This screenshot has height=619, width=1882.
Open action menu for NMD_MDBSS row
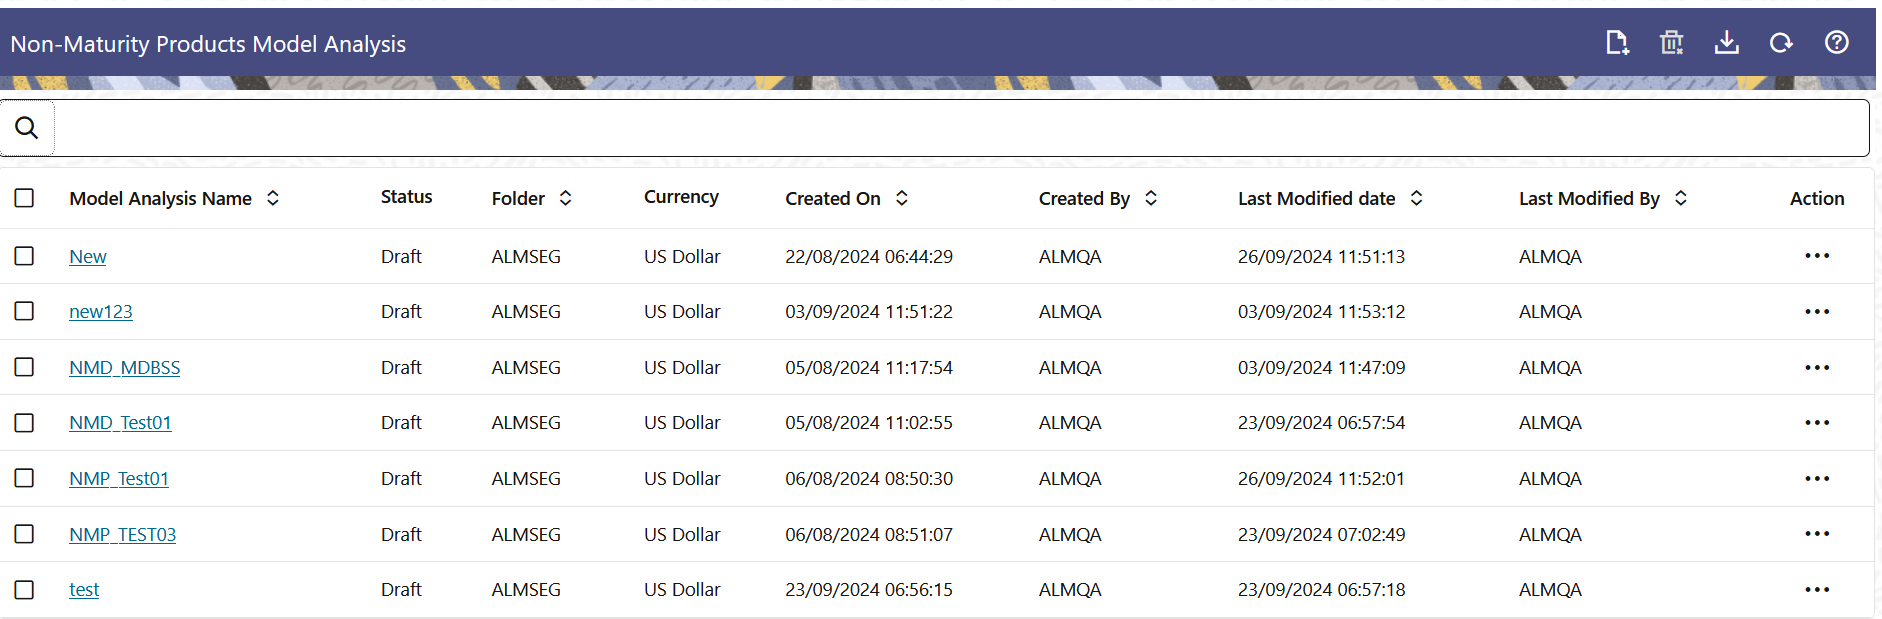(x=1817, y=368)
